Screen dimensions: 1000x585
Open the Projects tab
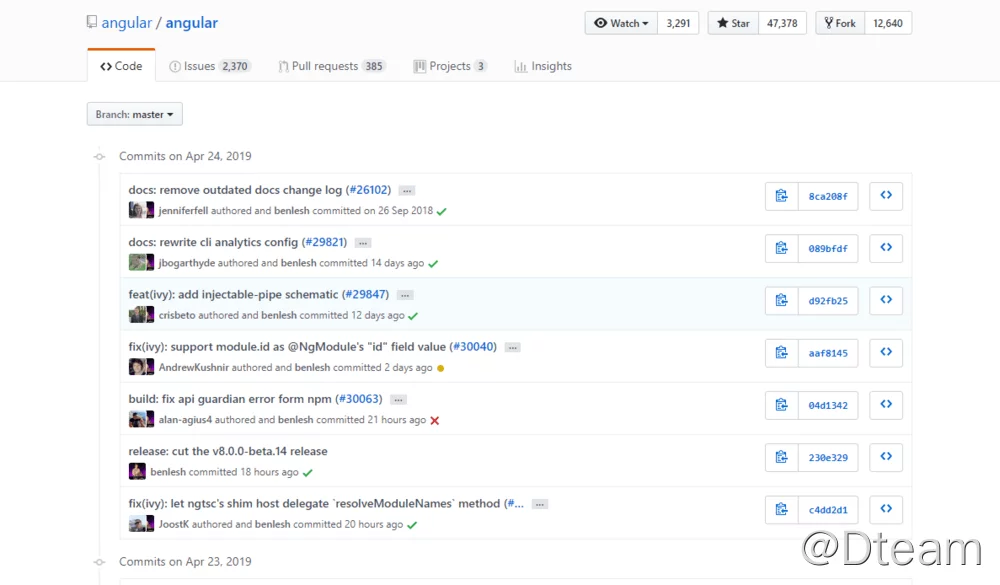(x=450, y=66)
